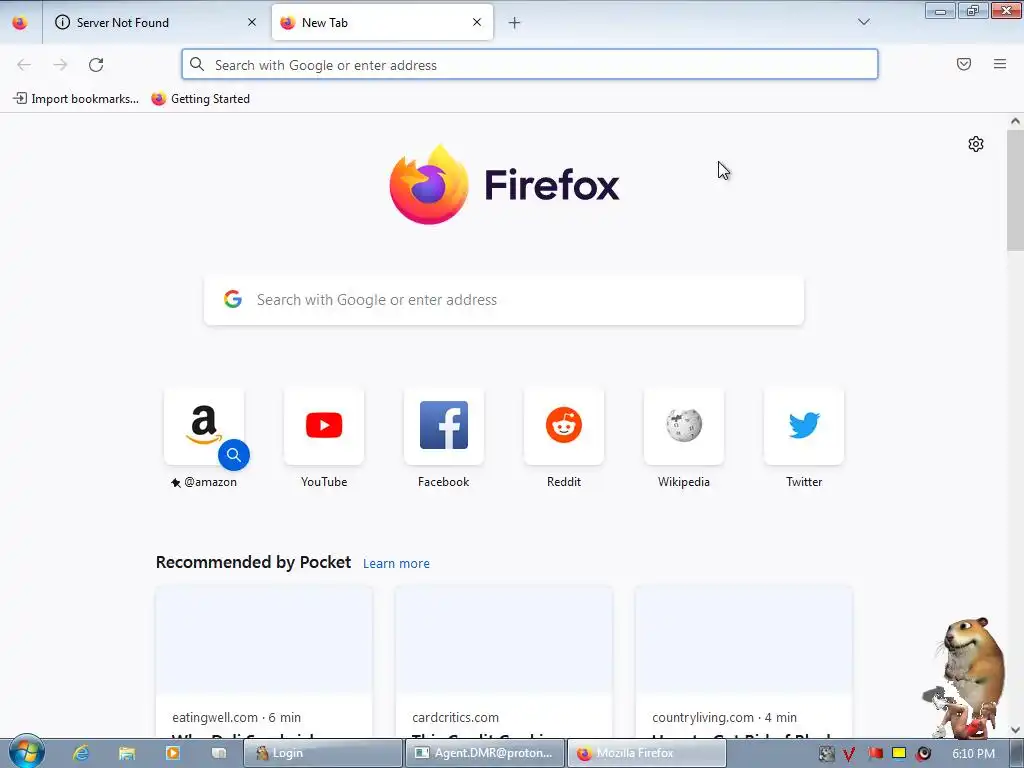Click the blue search badge on Amazon tile

point(234,455)
